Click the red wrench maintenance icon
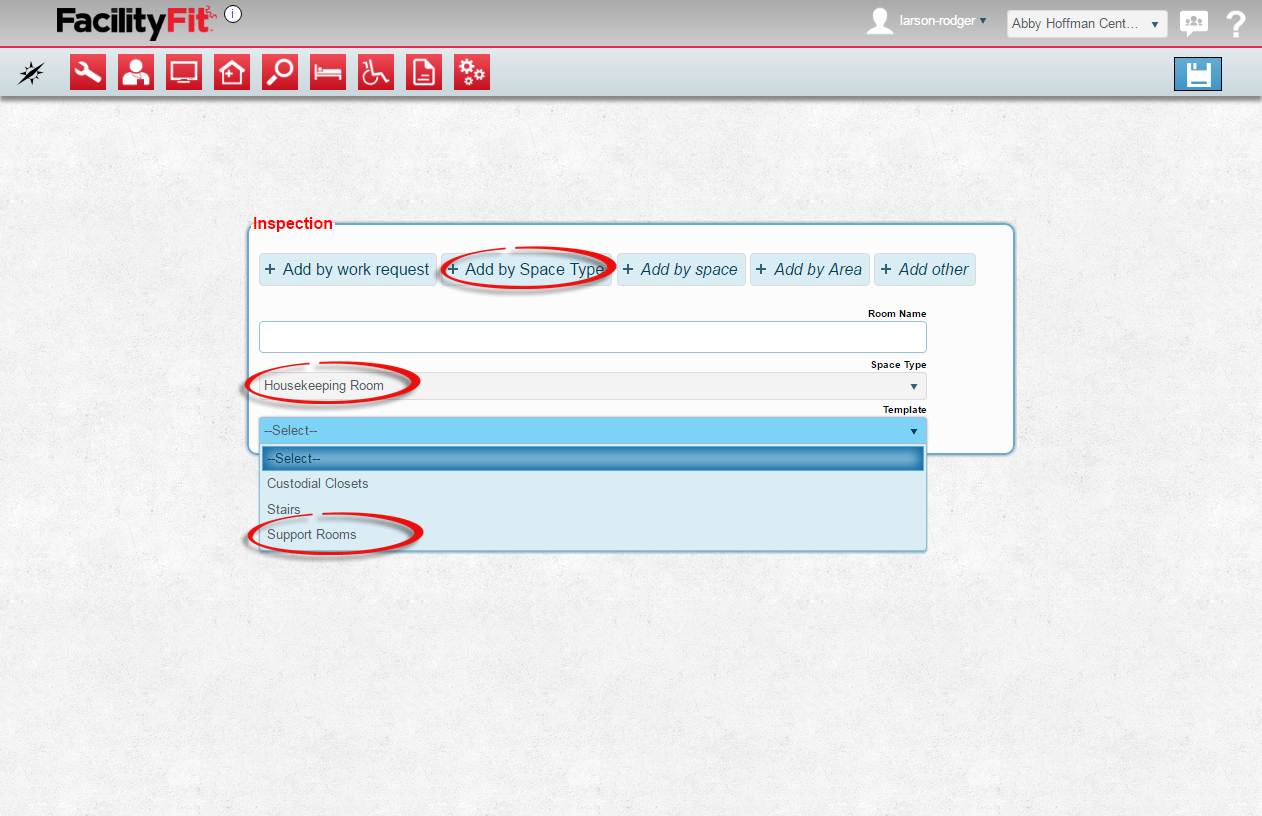 [88, 73]
